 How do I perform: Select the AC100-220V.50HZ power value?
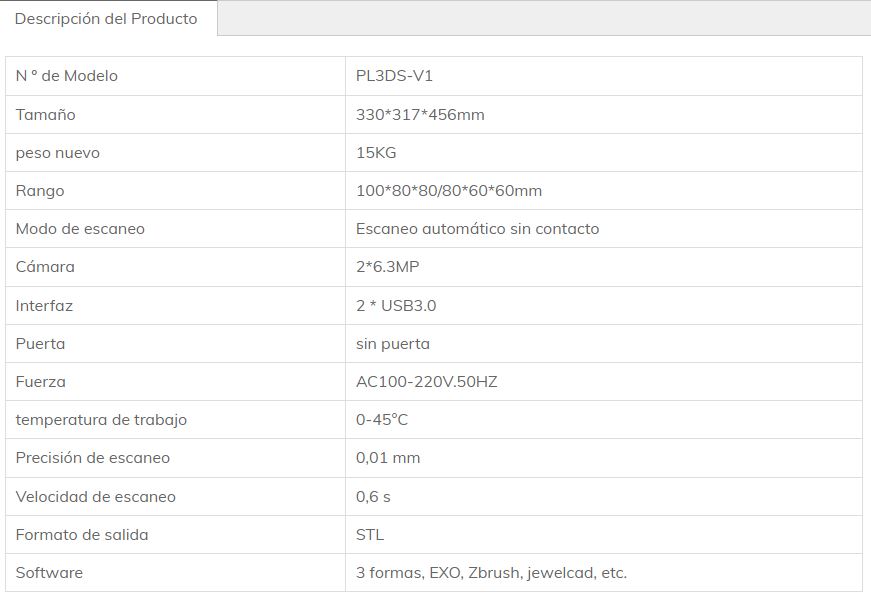coord(426,382)
